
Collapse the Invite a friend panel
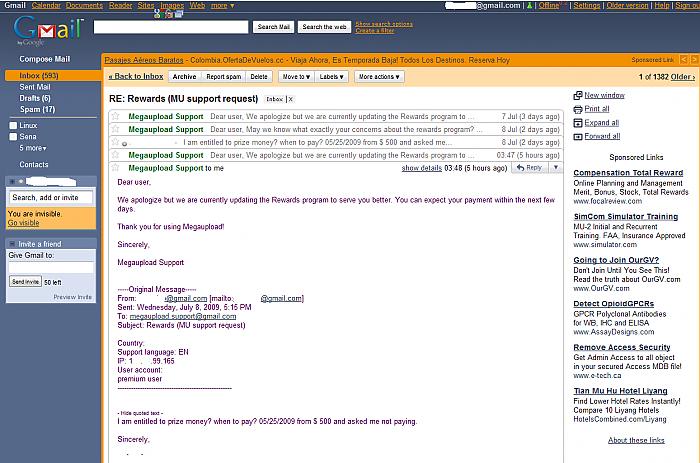tap(12, 244)
